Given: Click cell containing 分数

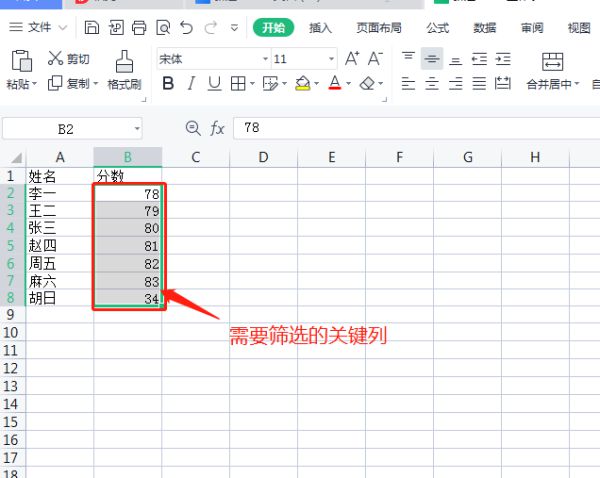Looking at the screenshot, I should pyautogui.click(x=127, y=176).
